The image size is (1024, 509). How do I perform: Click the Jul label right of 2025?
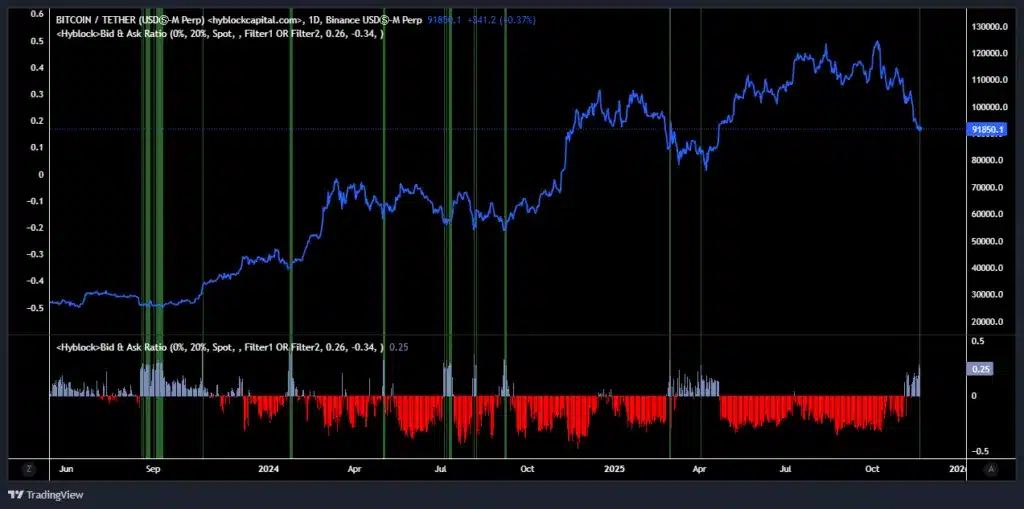coord(786,468)
